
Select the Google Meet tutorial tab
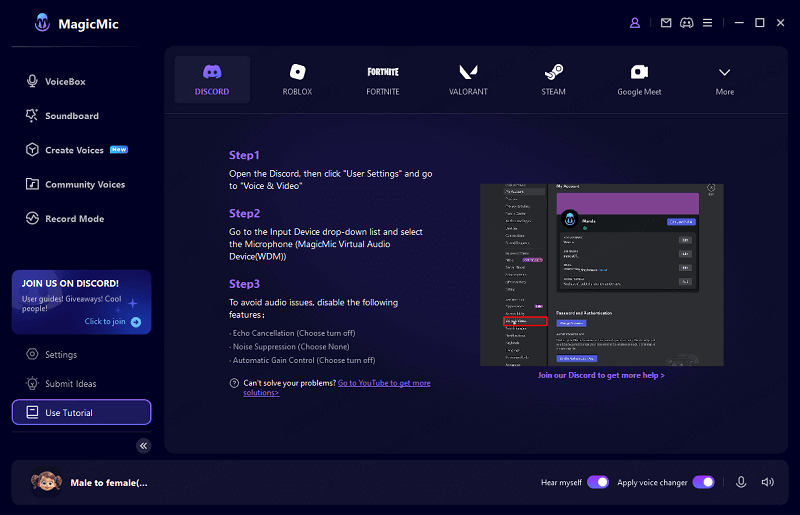pos(639,80)
